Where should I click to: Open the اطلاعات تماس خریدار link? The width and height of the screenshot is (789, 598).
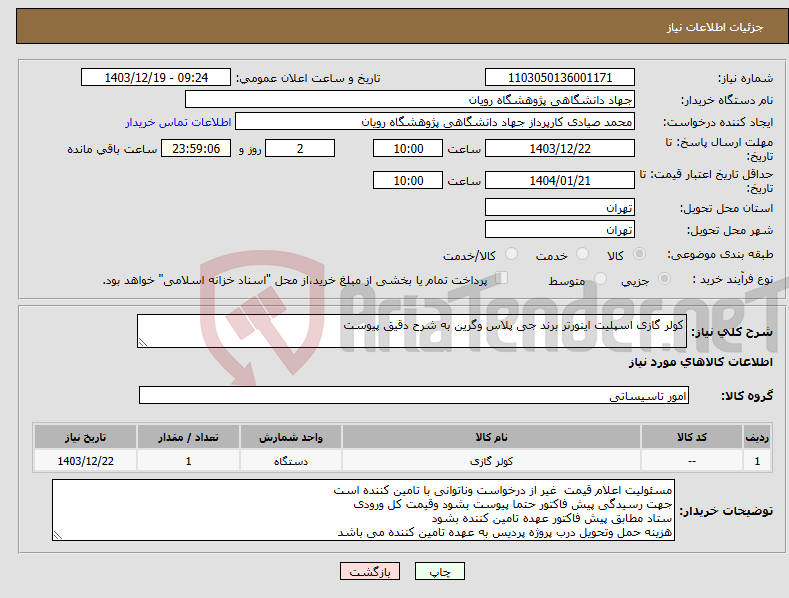tap(178, 122)
